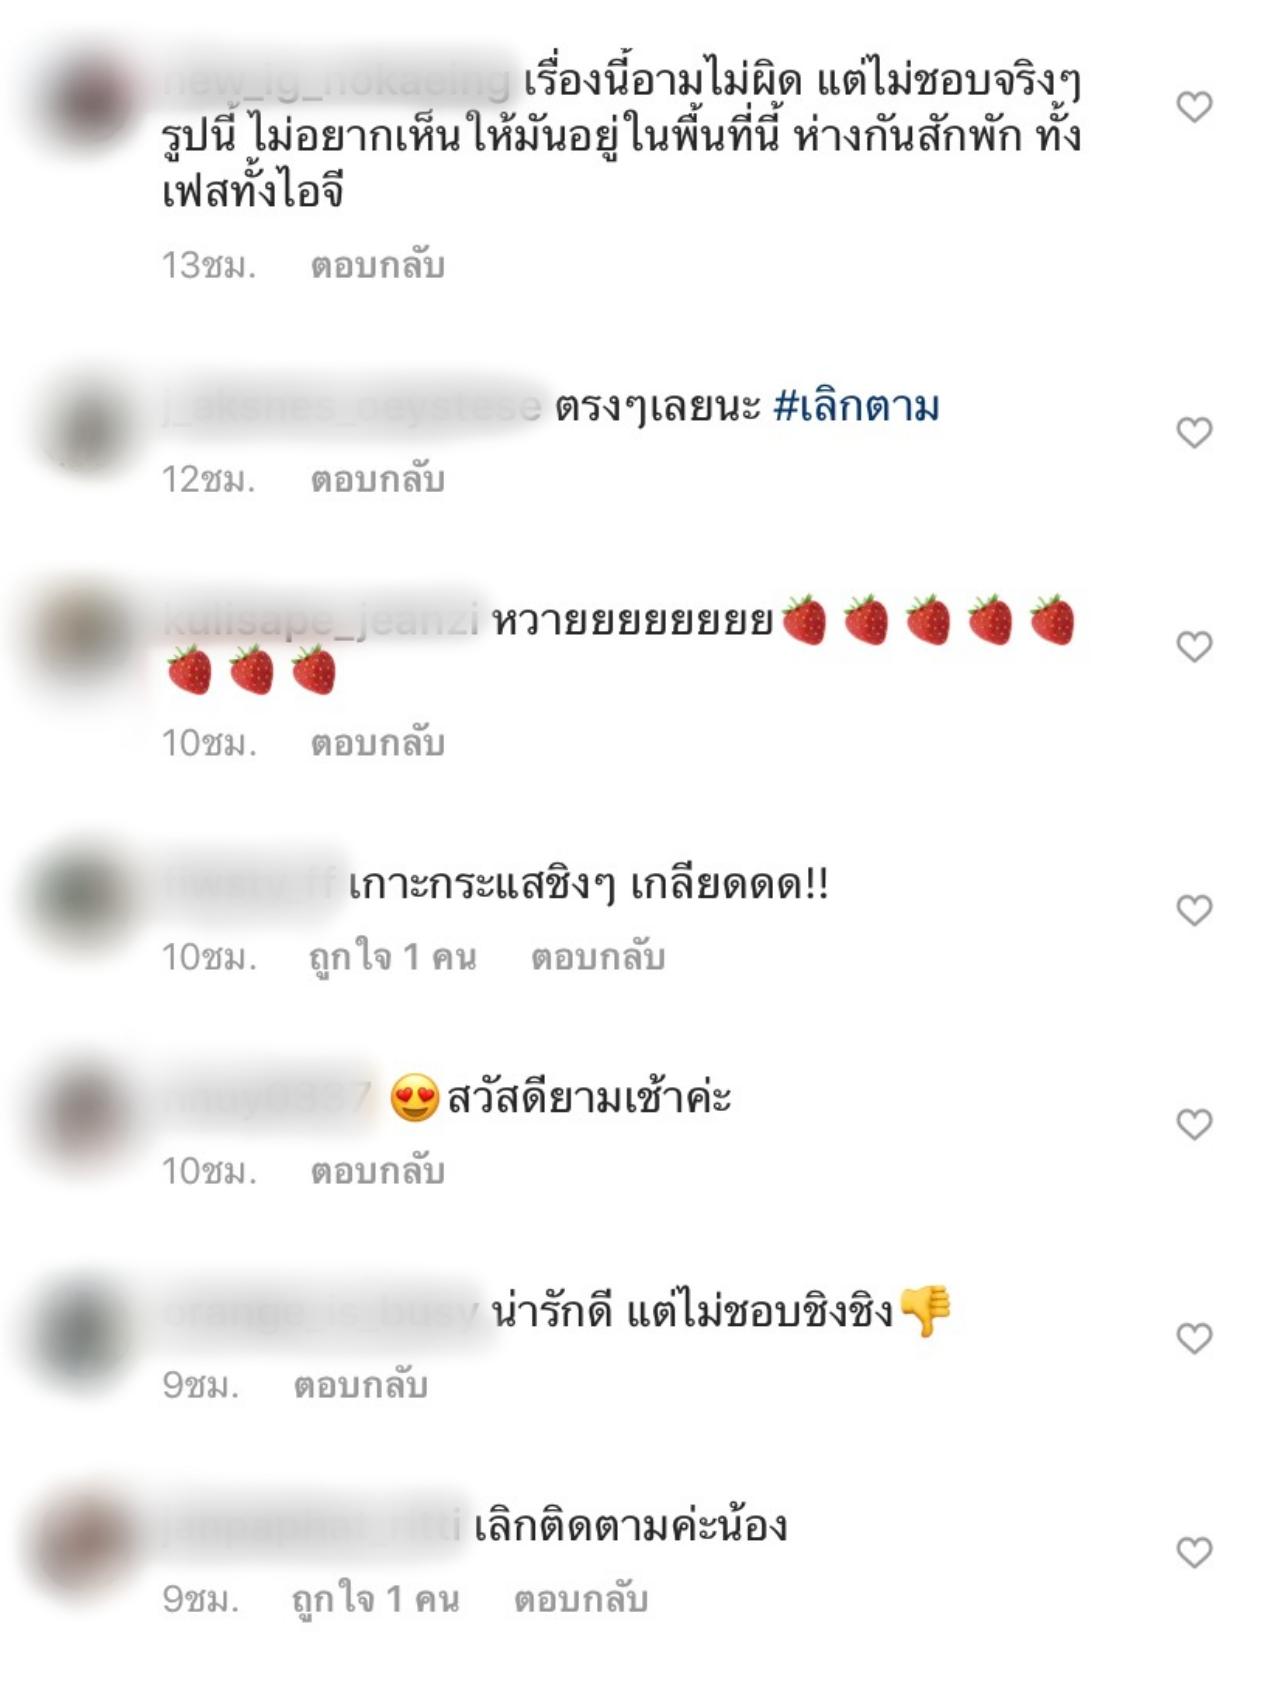The width and height of the screenshot is (1280, 1683).
Task: Like the สวัสดียามเช้าค่ะ comment
Action: [1194, 1124]
